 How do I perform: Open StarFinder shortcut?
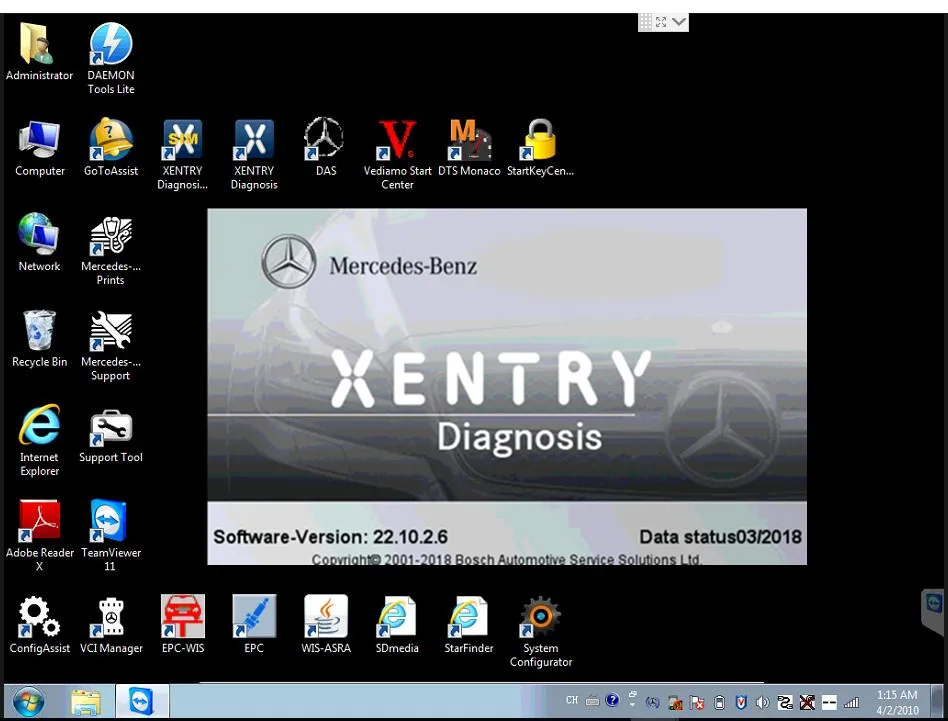tap(469, 625)
